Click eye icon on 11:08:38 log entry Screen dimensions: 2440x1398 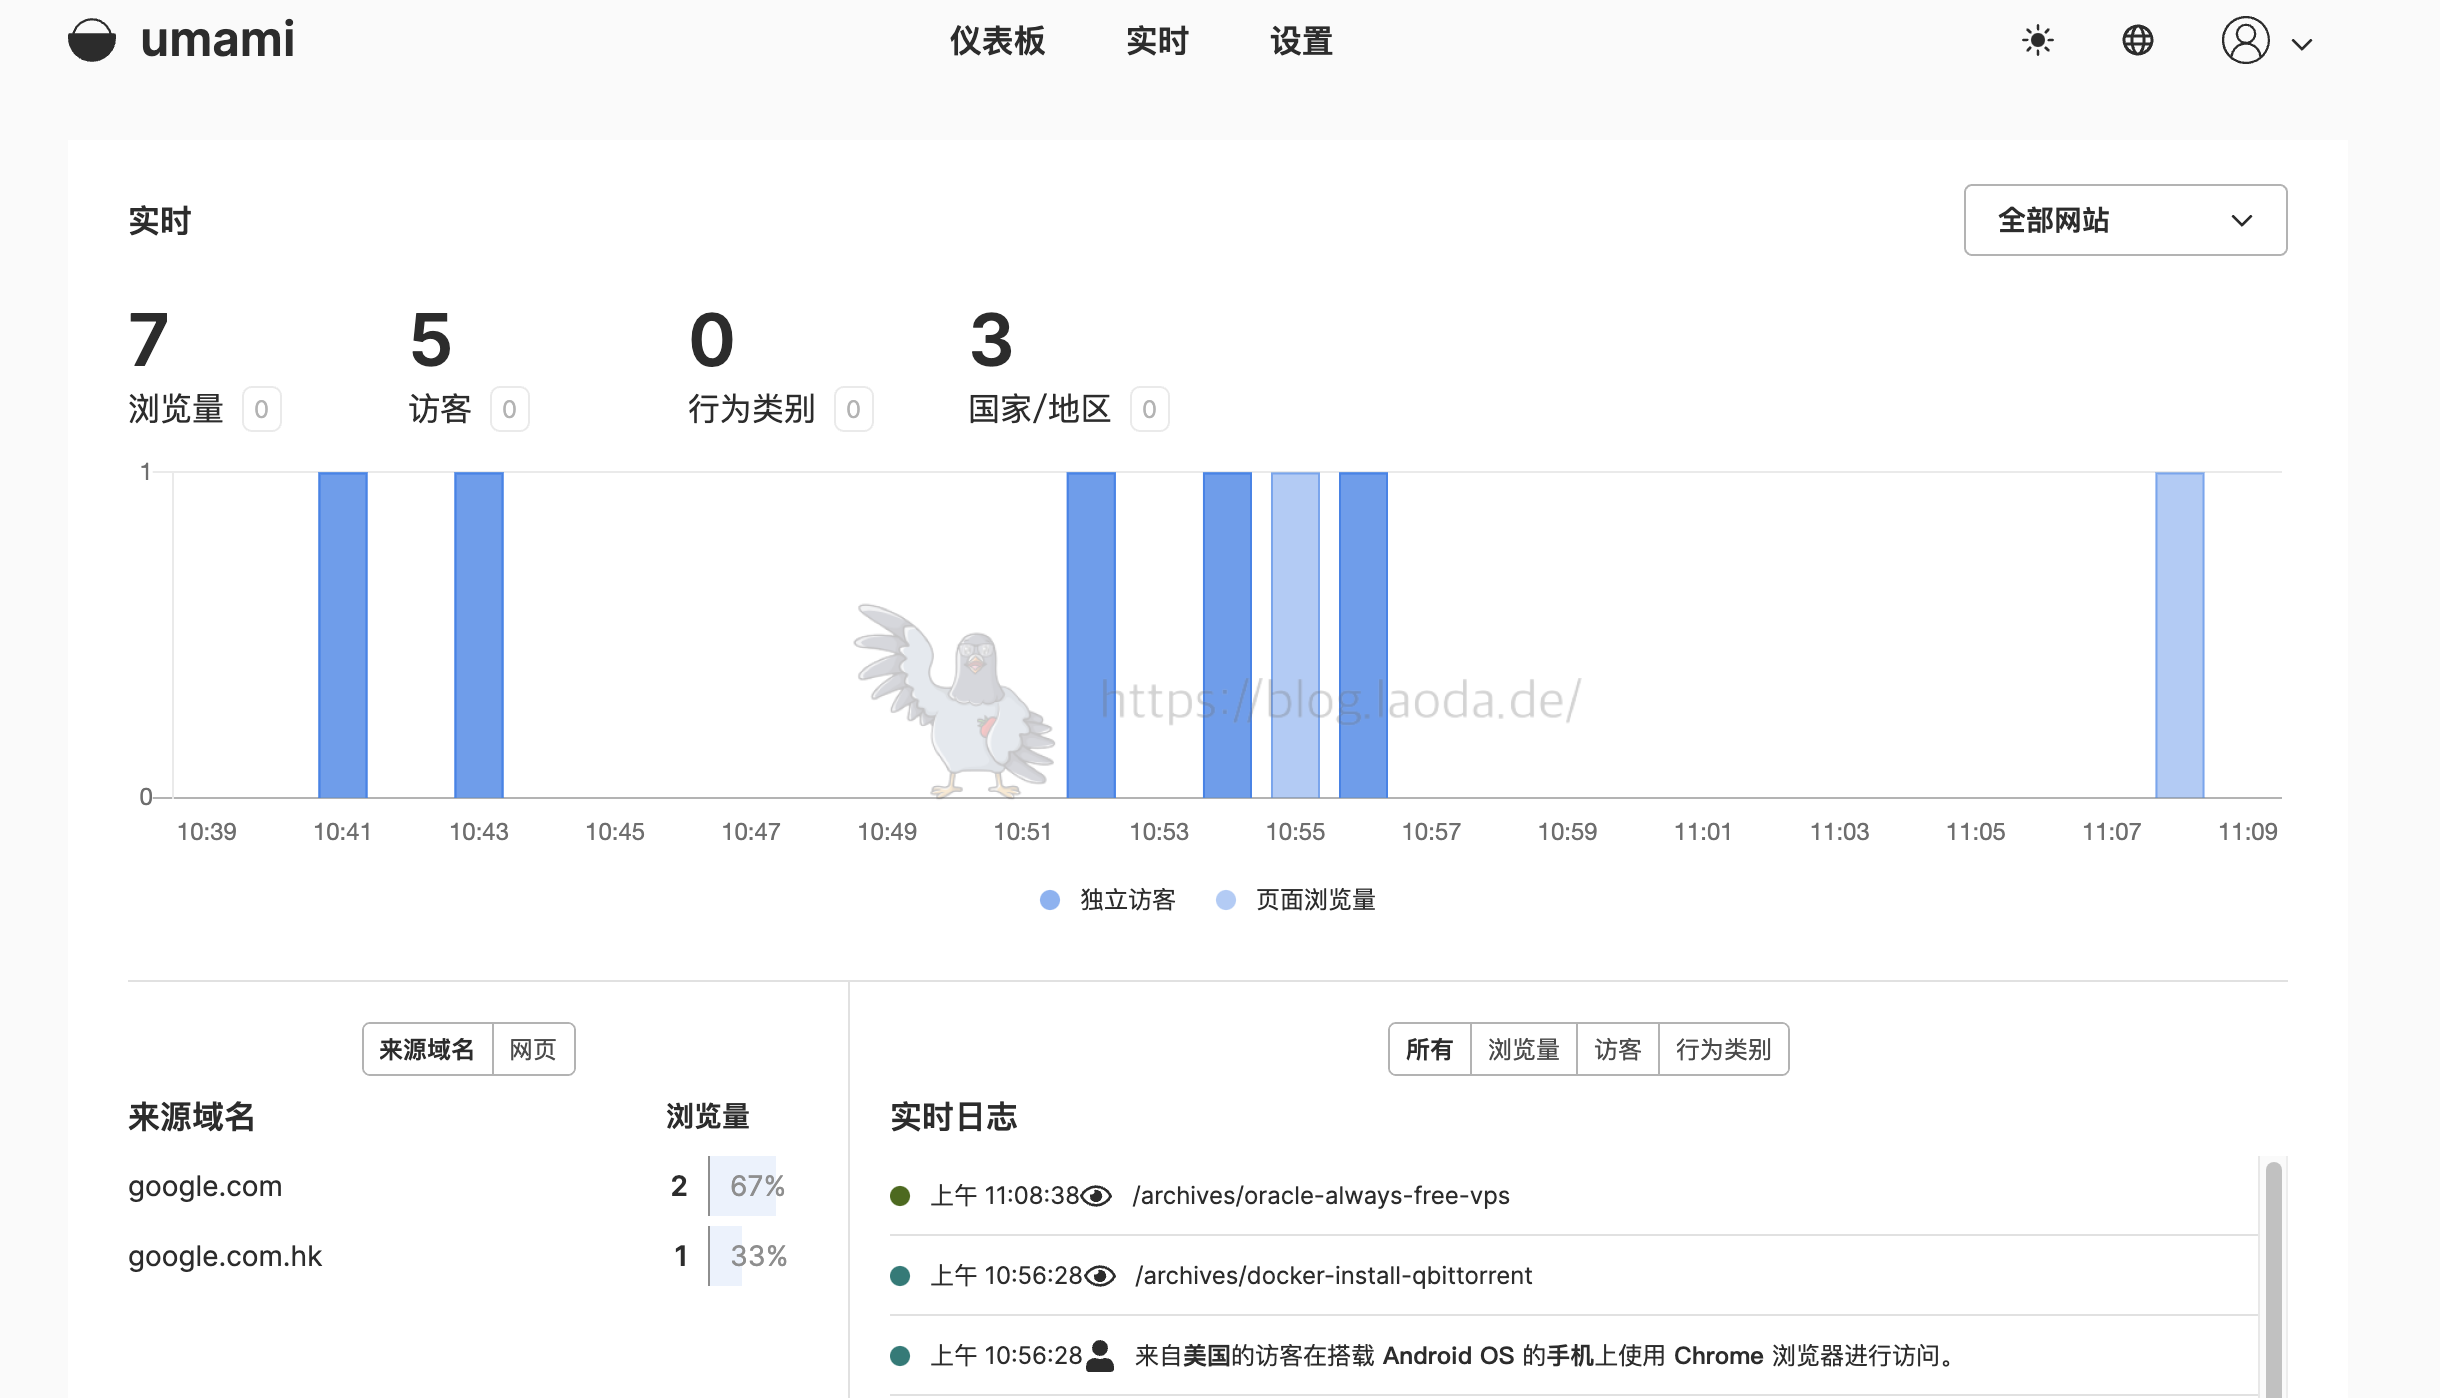[1097, 1196]
